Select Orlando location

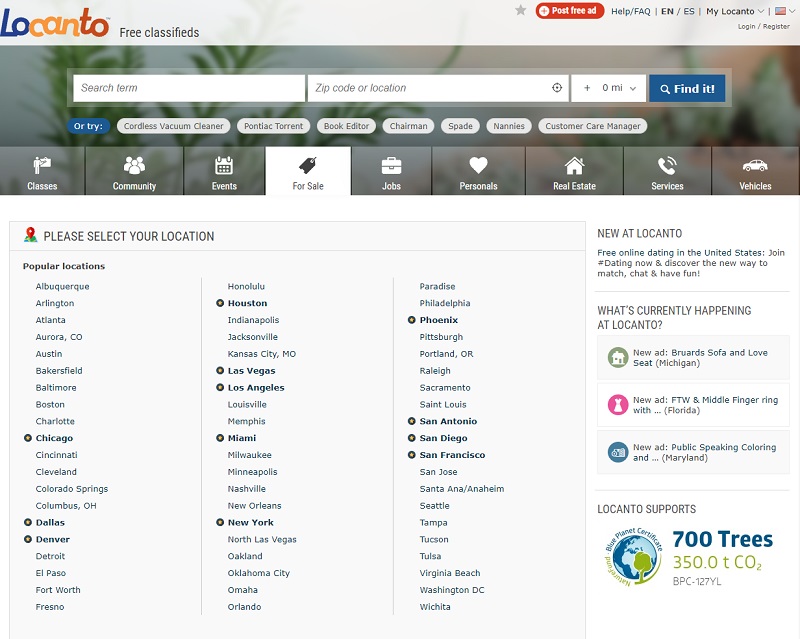[244, 606]
